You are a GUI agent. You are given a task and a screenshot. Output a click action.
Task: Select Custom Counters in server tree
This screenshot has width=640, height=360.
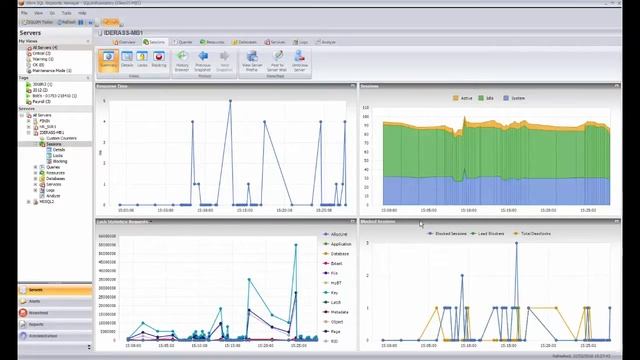pyautogui.click(x=61, y=138)
